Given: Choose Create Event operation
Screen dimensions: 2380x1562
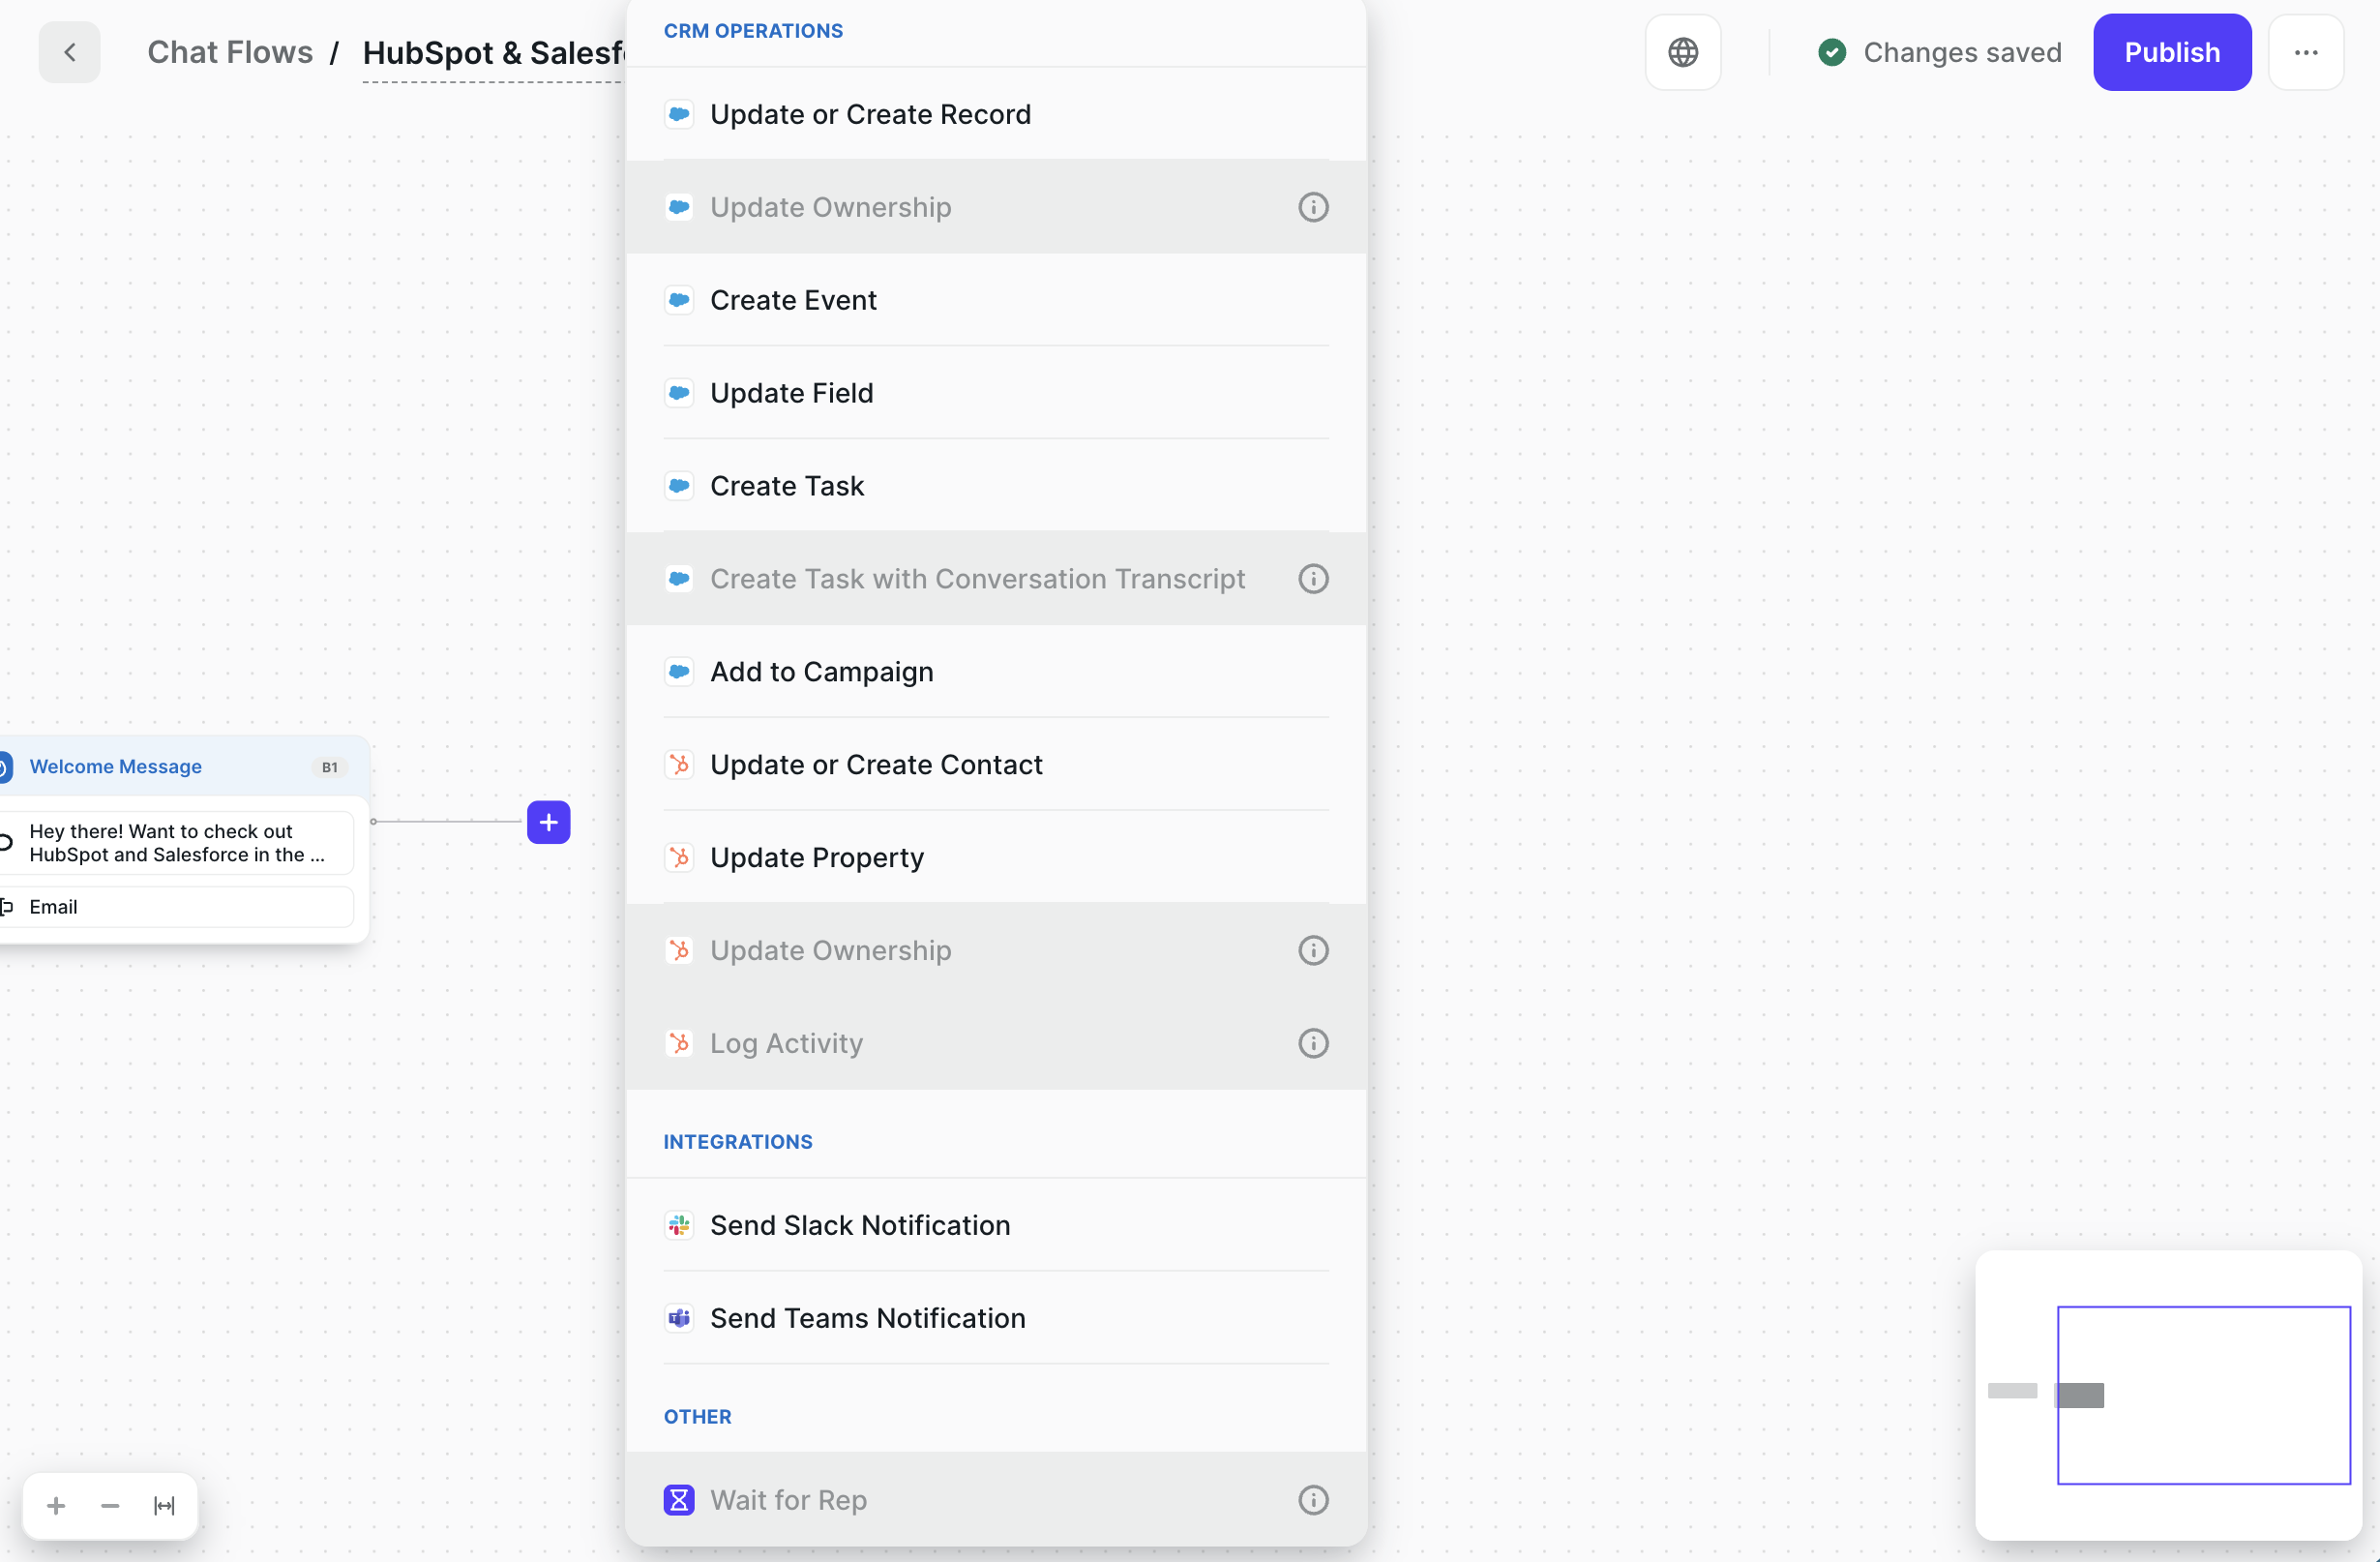Looking at the screenshot, I should click(996, 300).
